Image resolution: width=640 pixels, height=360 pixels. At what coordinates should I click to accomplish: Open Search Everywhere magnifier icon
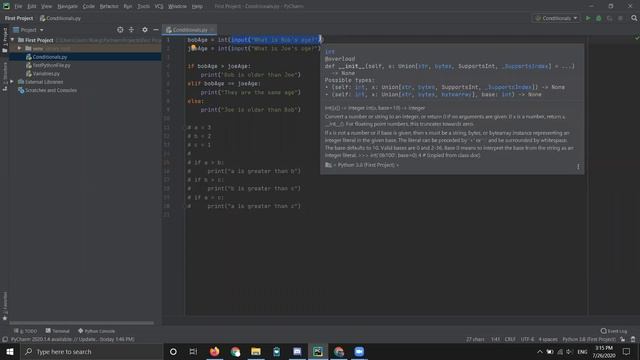pyautogui.click(x=634, y=18)
